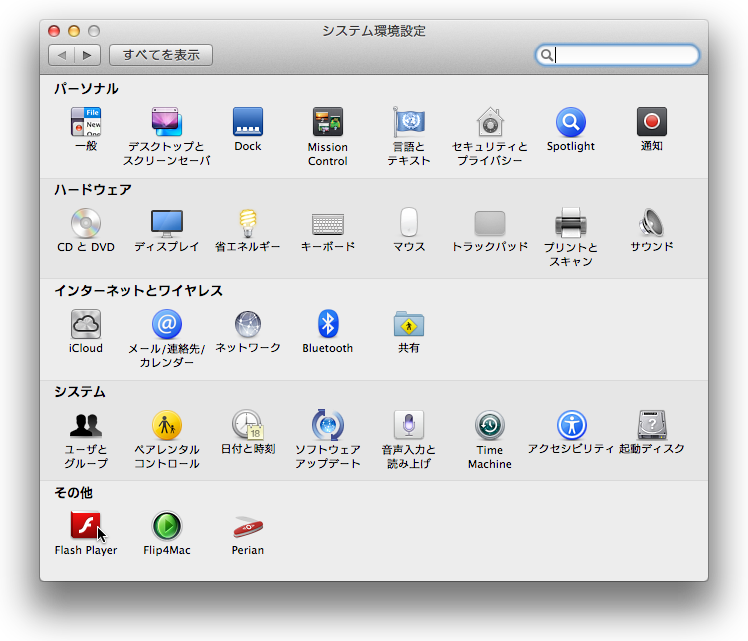
Task: Click the forward arrow navigation button
Action: coord(88,55)
